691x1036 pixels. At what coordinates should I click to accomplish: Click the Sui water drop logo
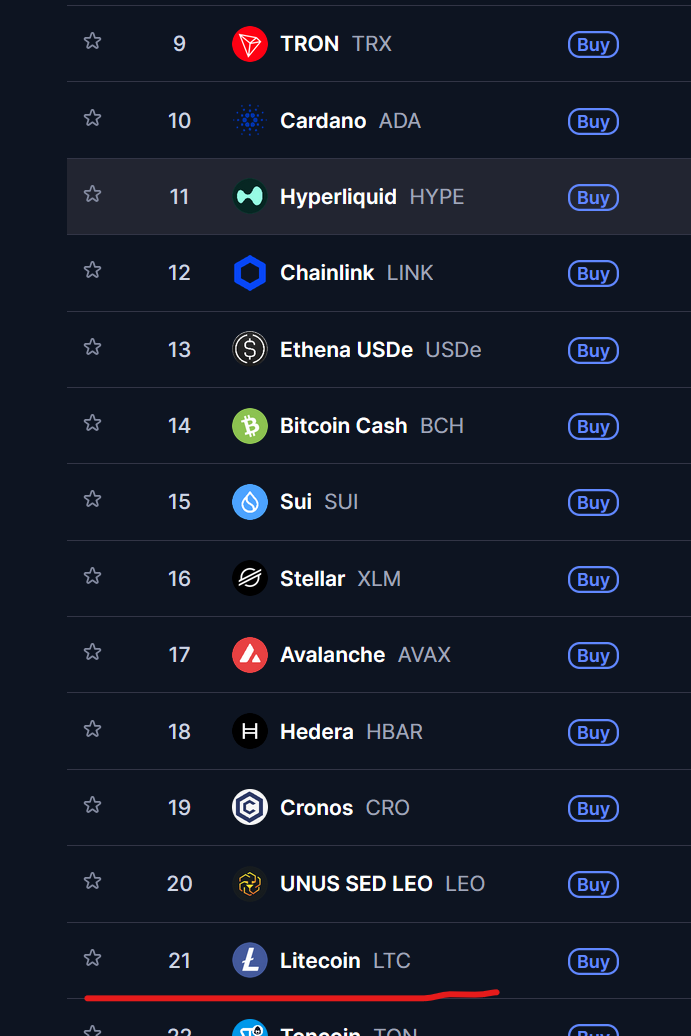(x=250, y=502)
